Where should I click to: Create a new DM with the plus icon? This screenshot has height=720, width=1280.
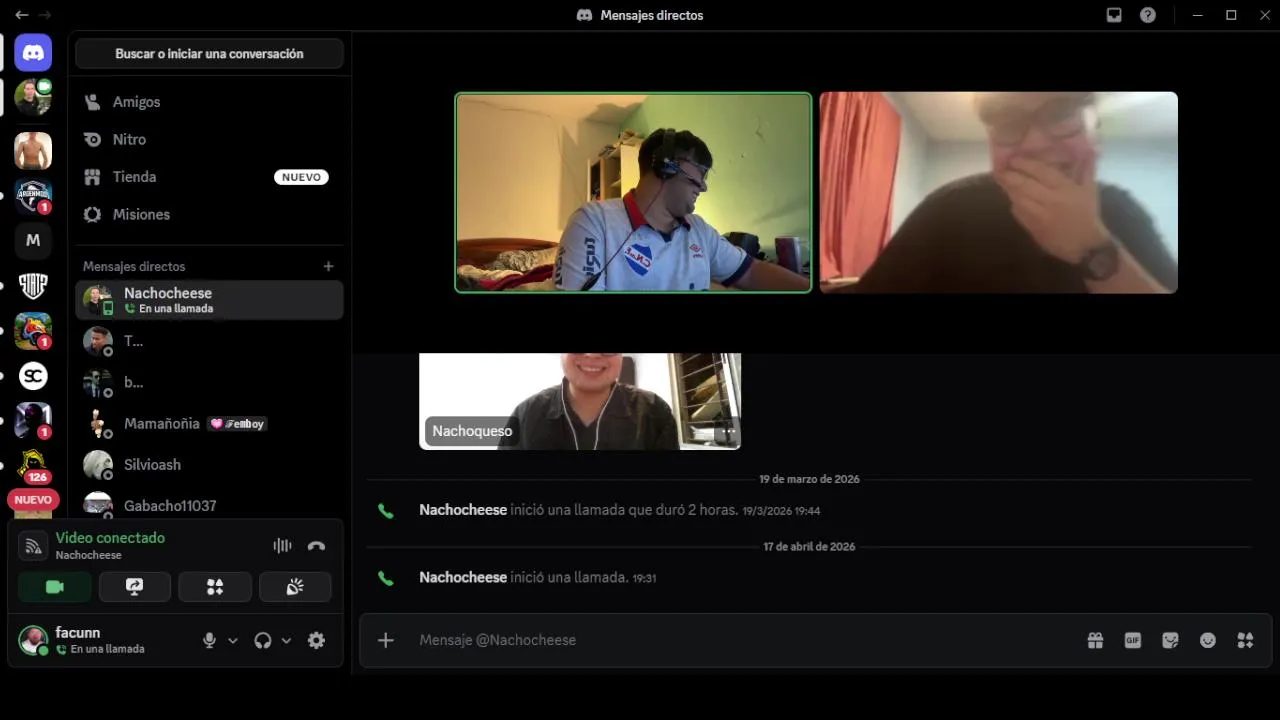tap(328, 266)
